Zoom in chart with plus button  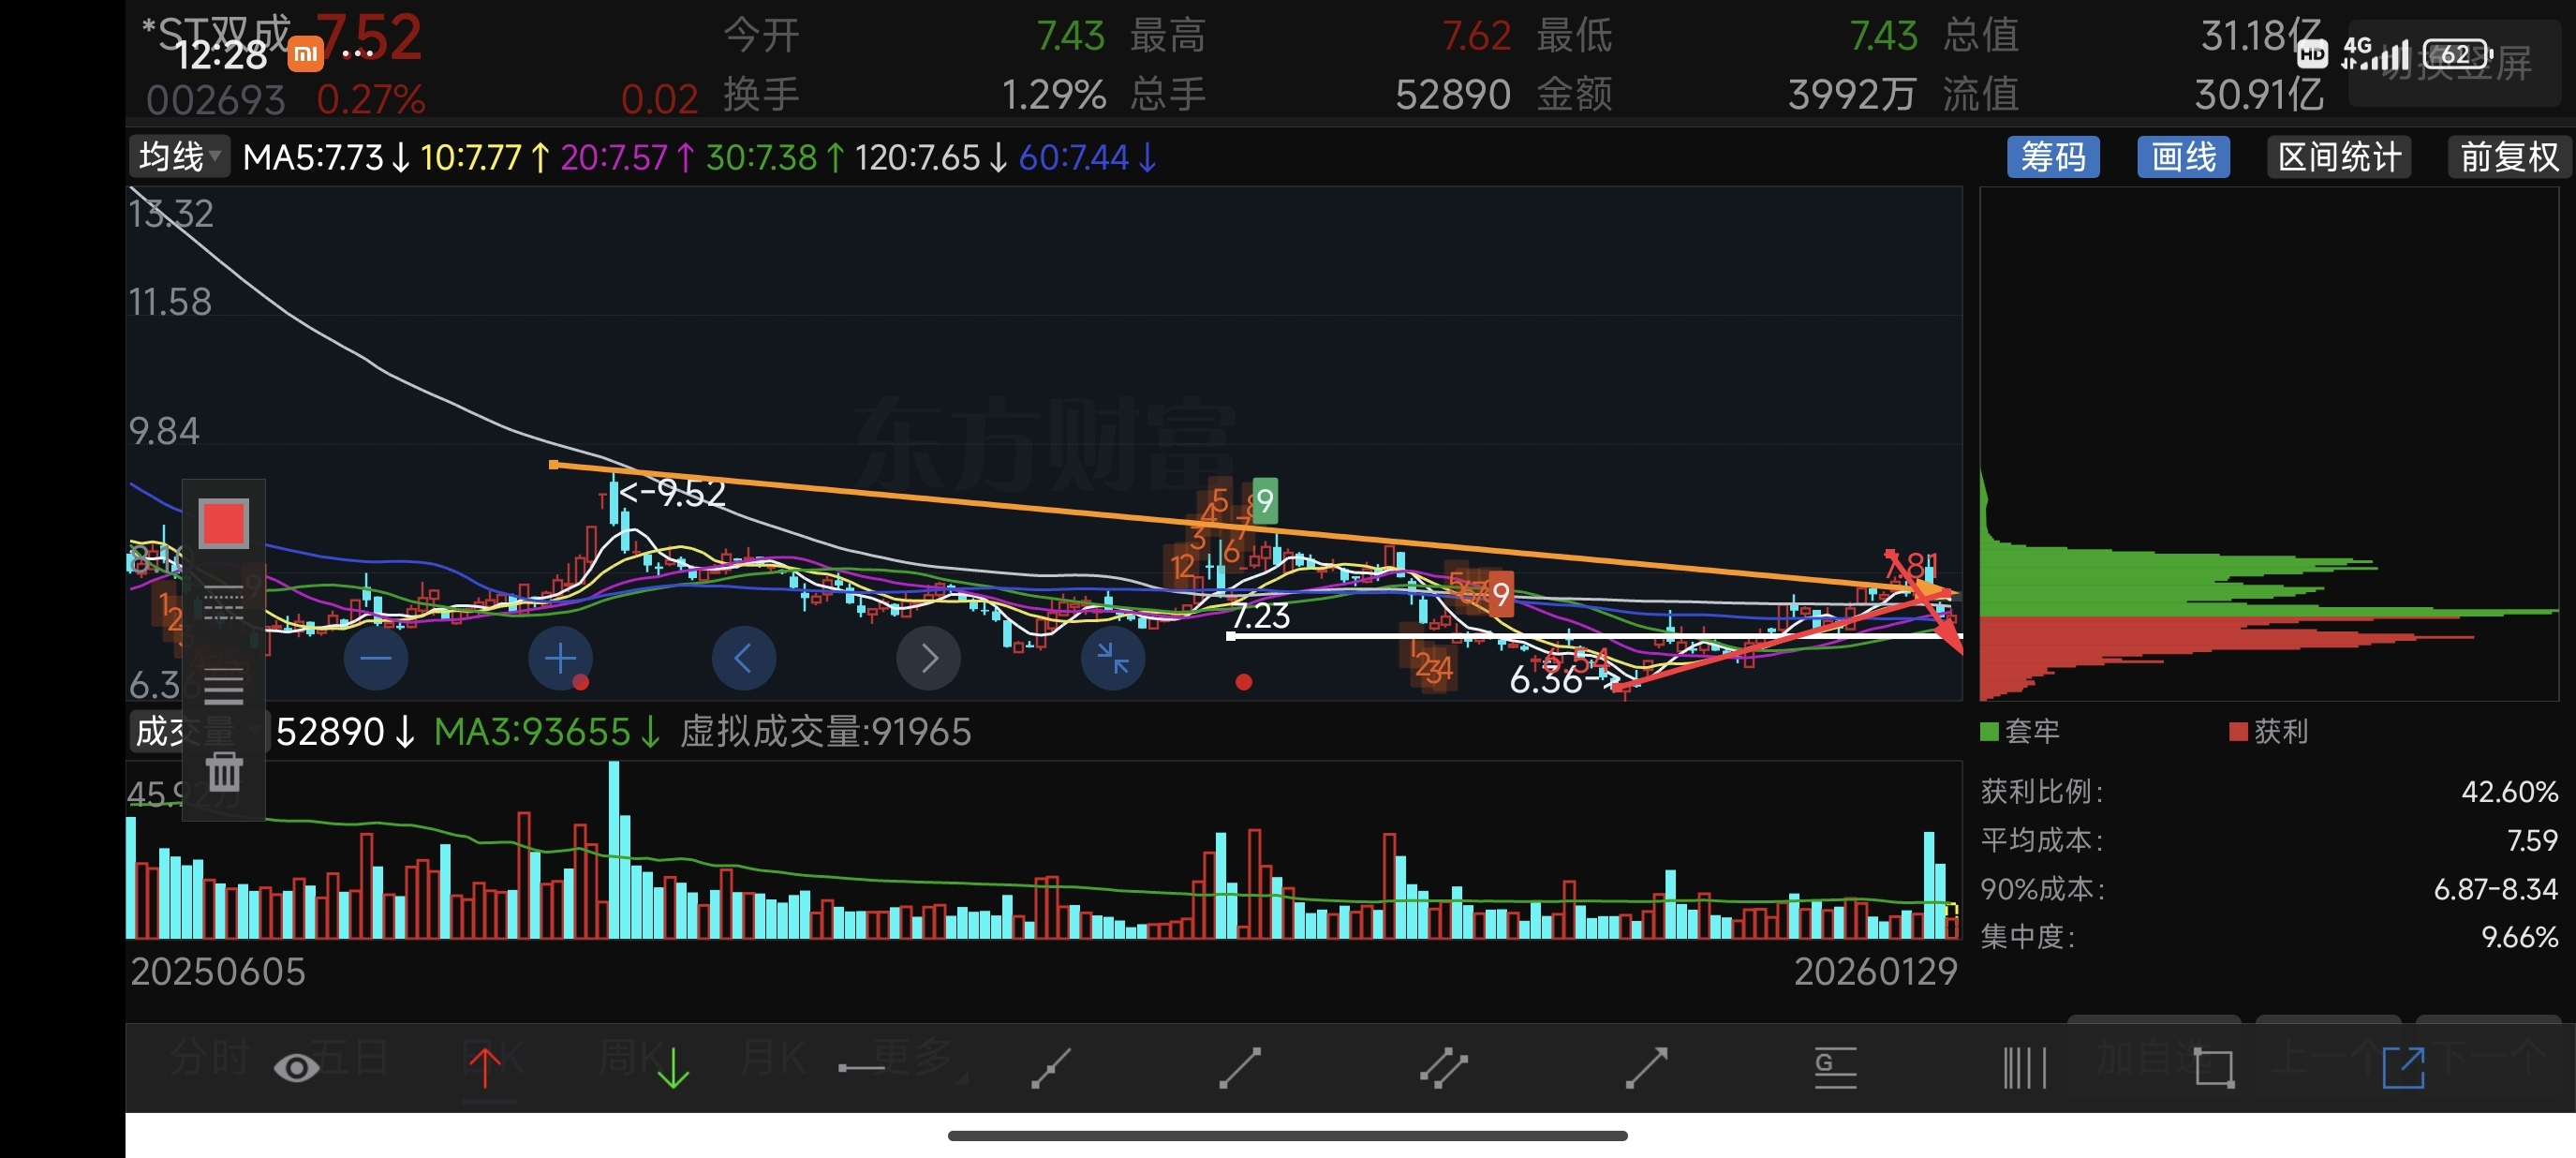[560, 658]
